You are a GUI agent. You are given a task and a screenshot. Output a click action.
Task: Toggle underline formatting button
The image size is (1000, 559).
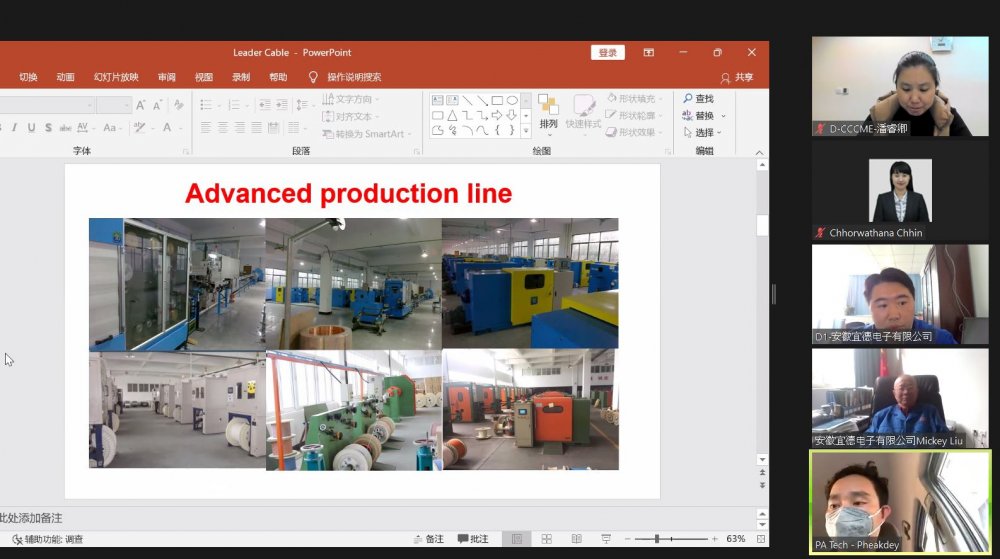pyautogui.click(x=32, y=128)
